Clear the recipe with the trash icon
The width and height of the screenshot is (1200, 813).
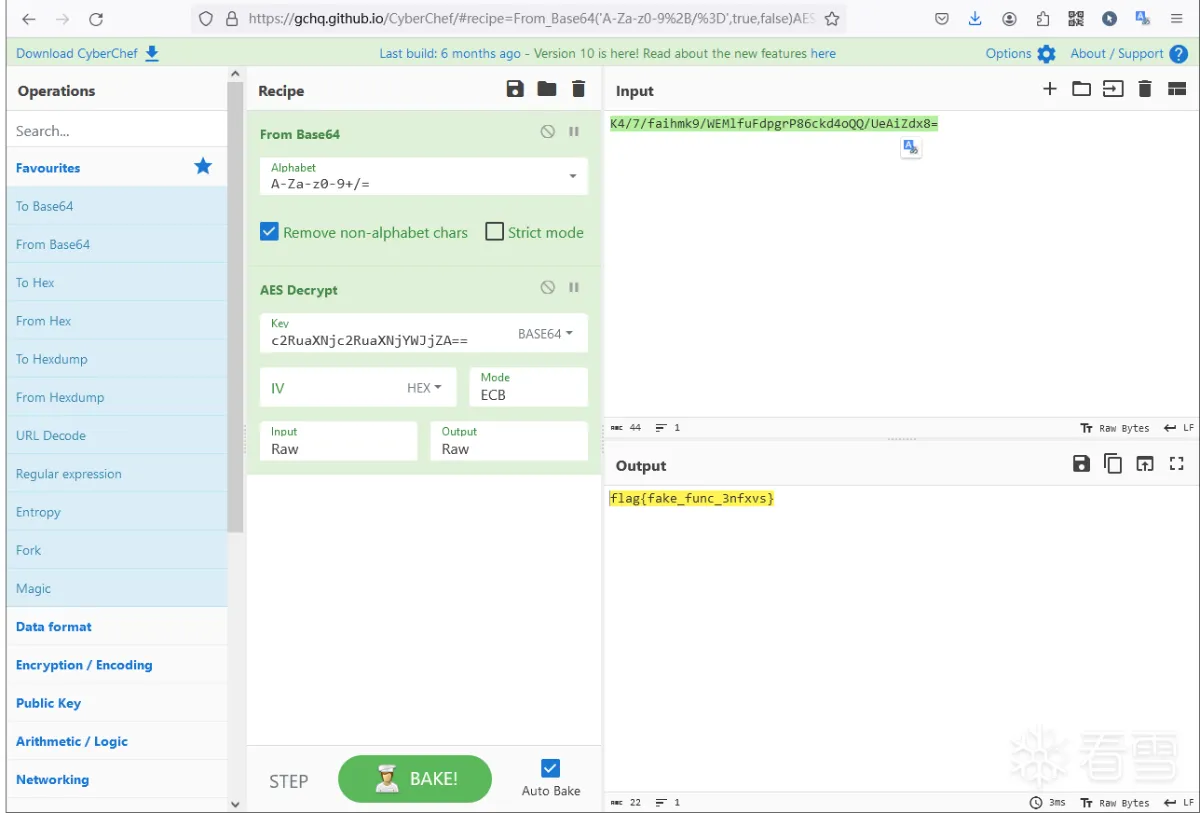coord(578,89)
